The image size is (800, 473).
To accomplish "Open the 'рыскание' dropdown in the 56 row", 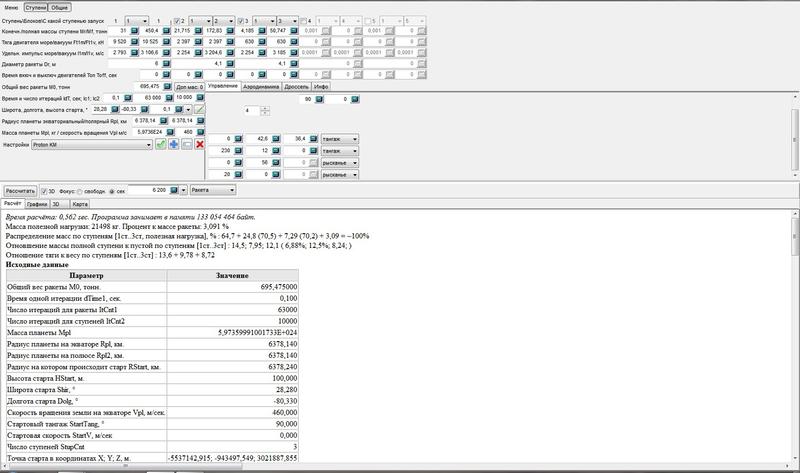I will [340, 163].
